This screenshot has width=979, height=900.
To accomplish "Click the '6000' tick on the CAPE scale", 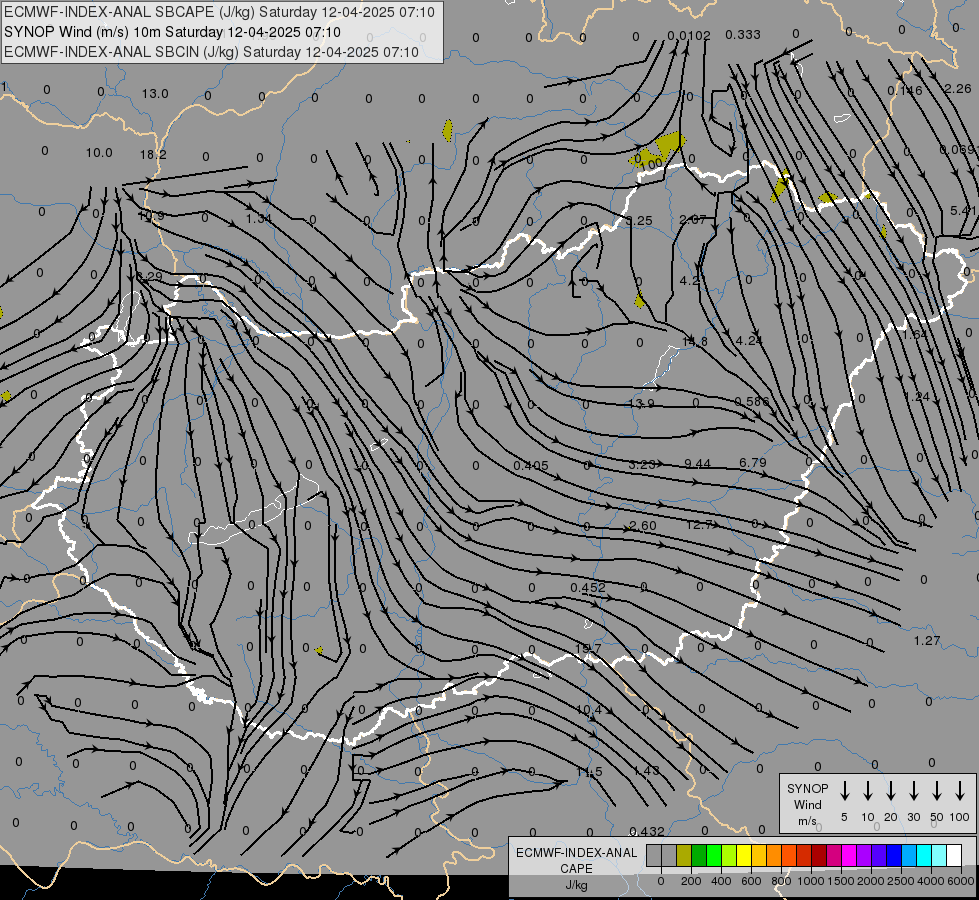I will (x=962, y=881).
